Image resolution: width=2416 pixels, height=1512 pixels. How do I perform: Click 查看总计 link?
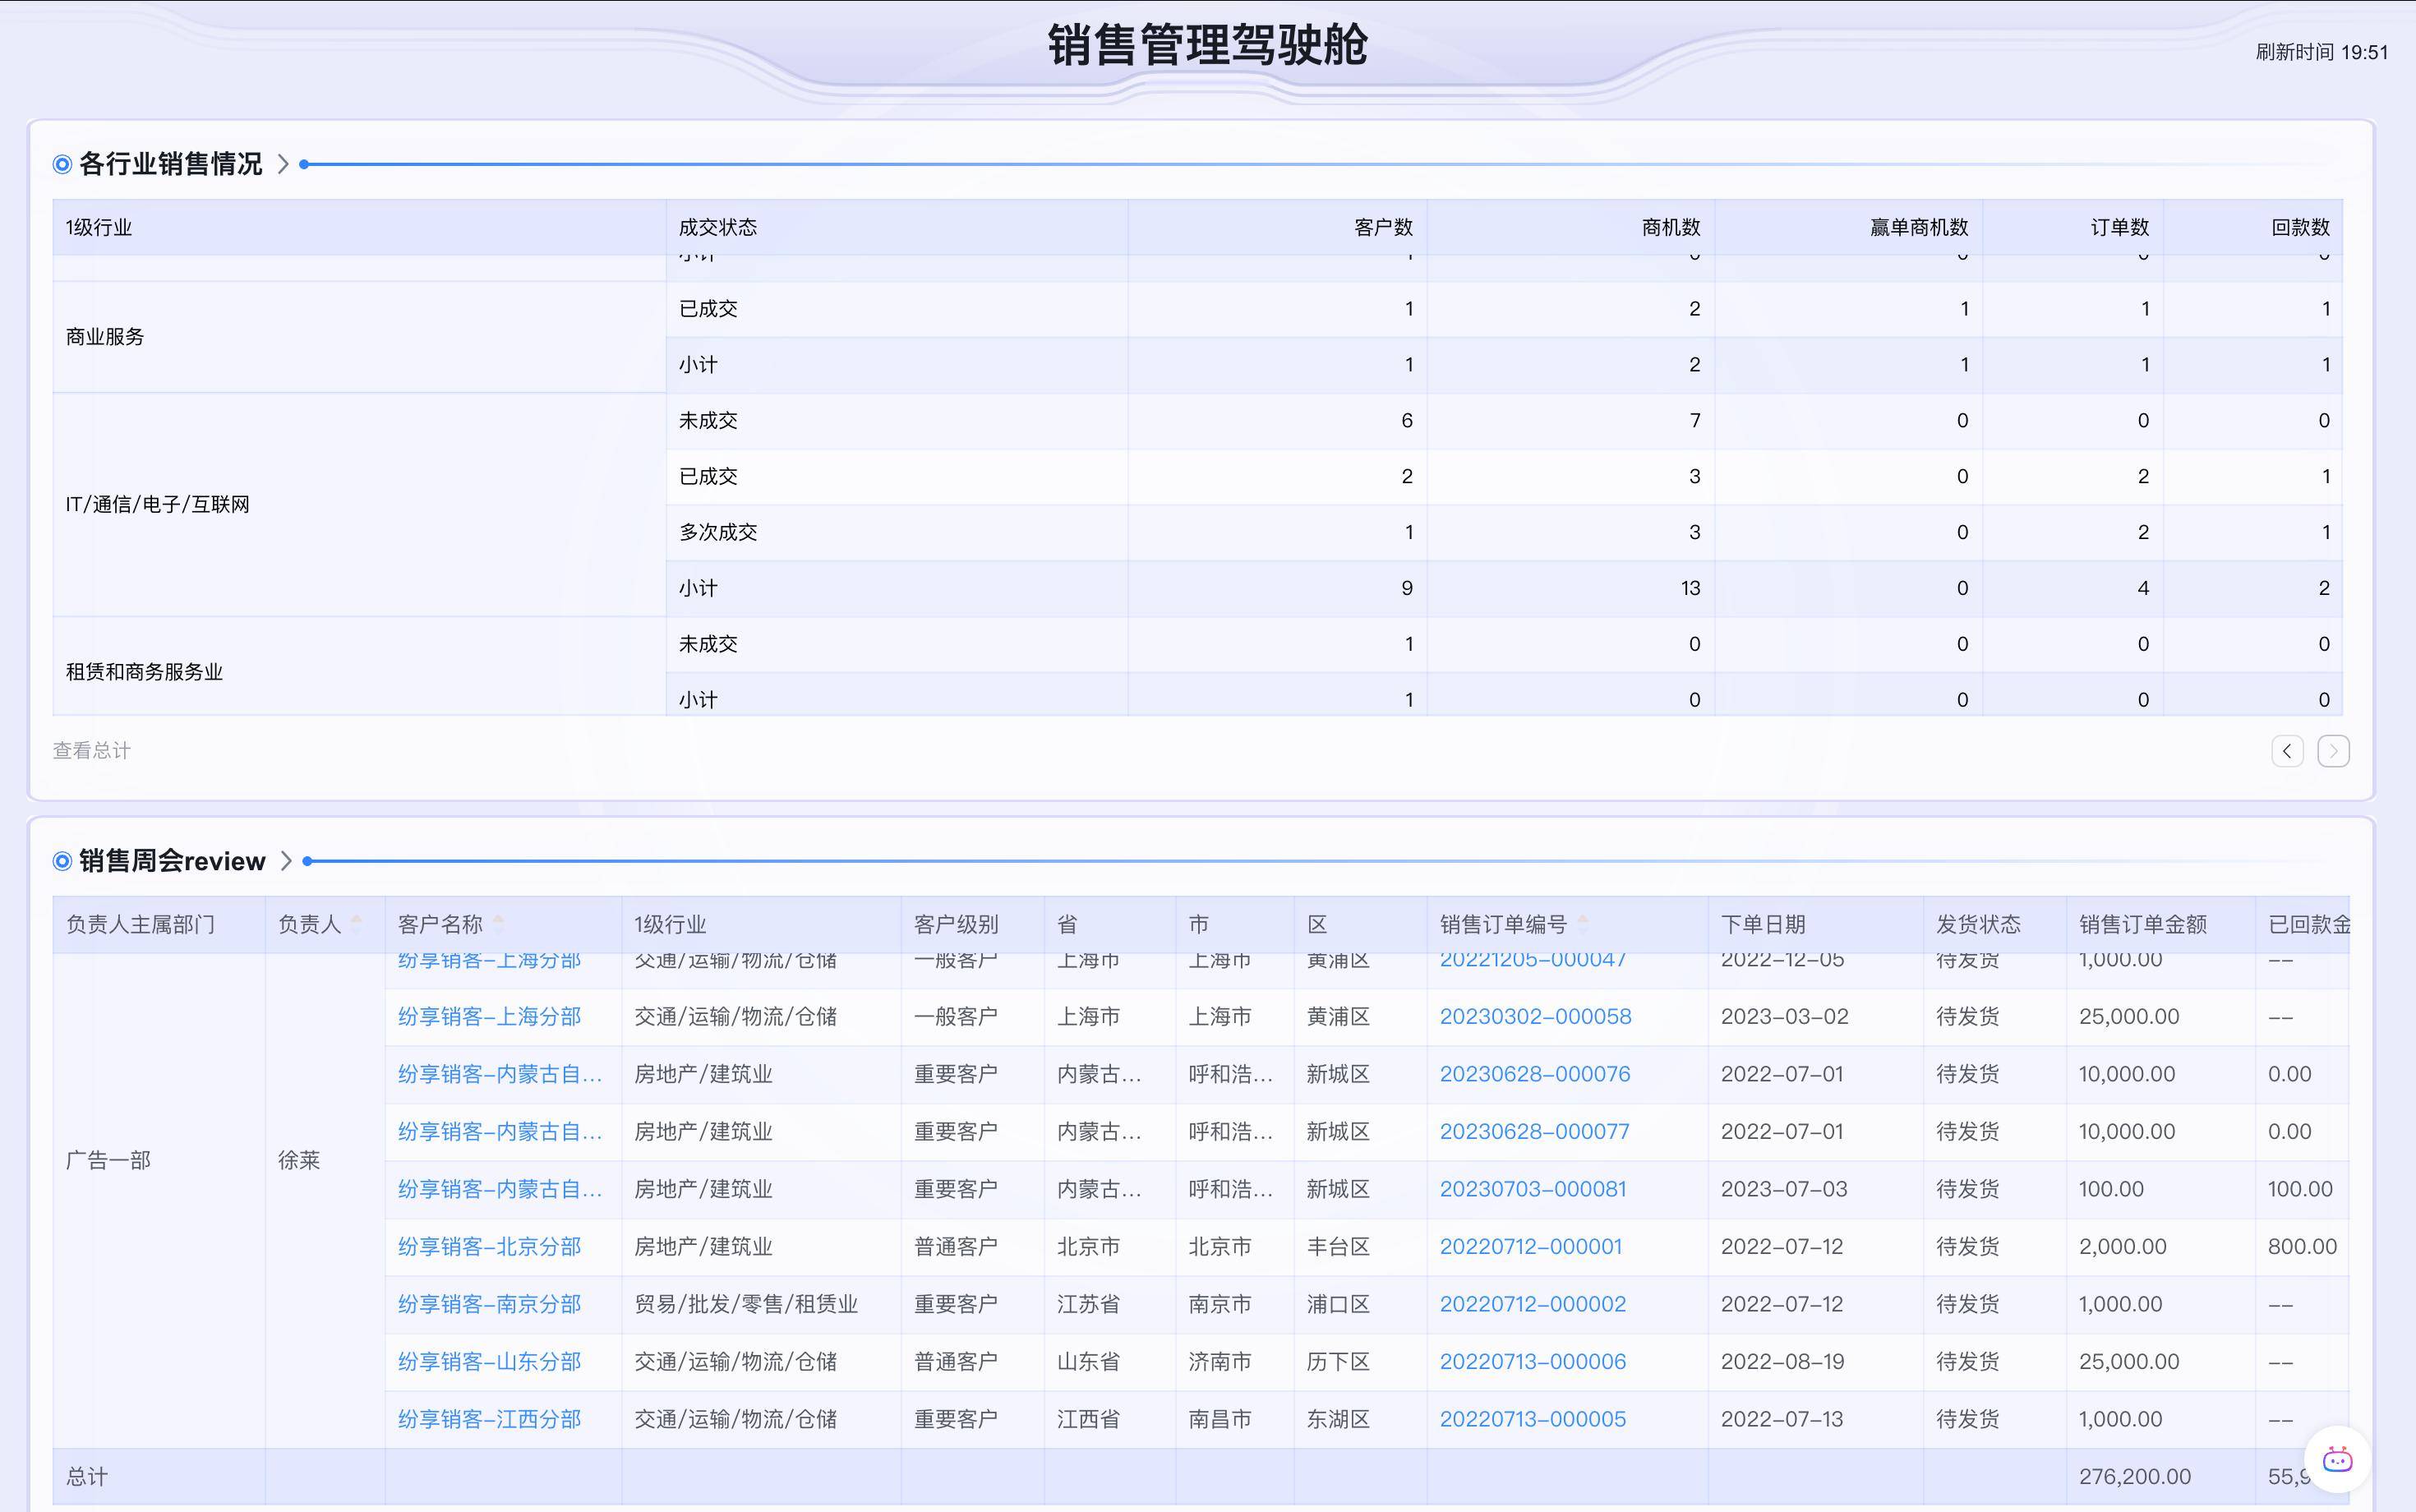coord(91,751)
